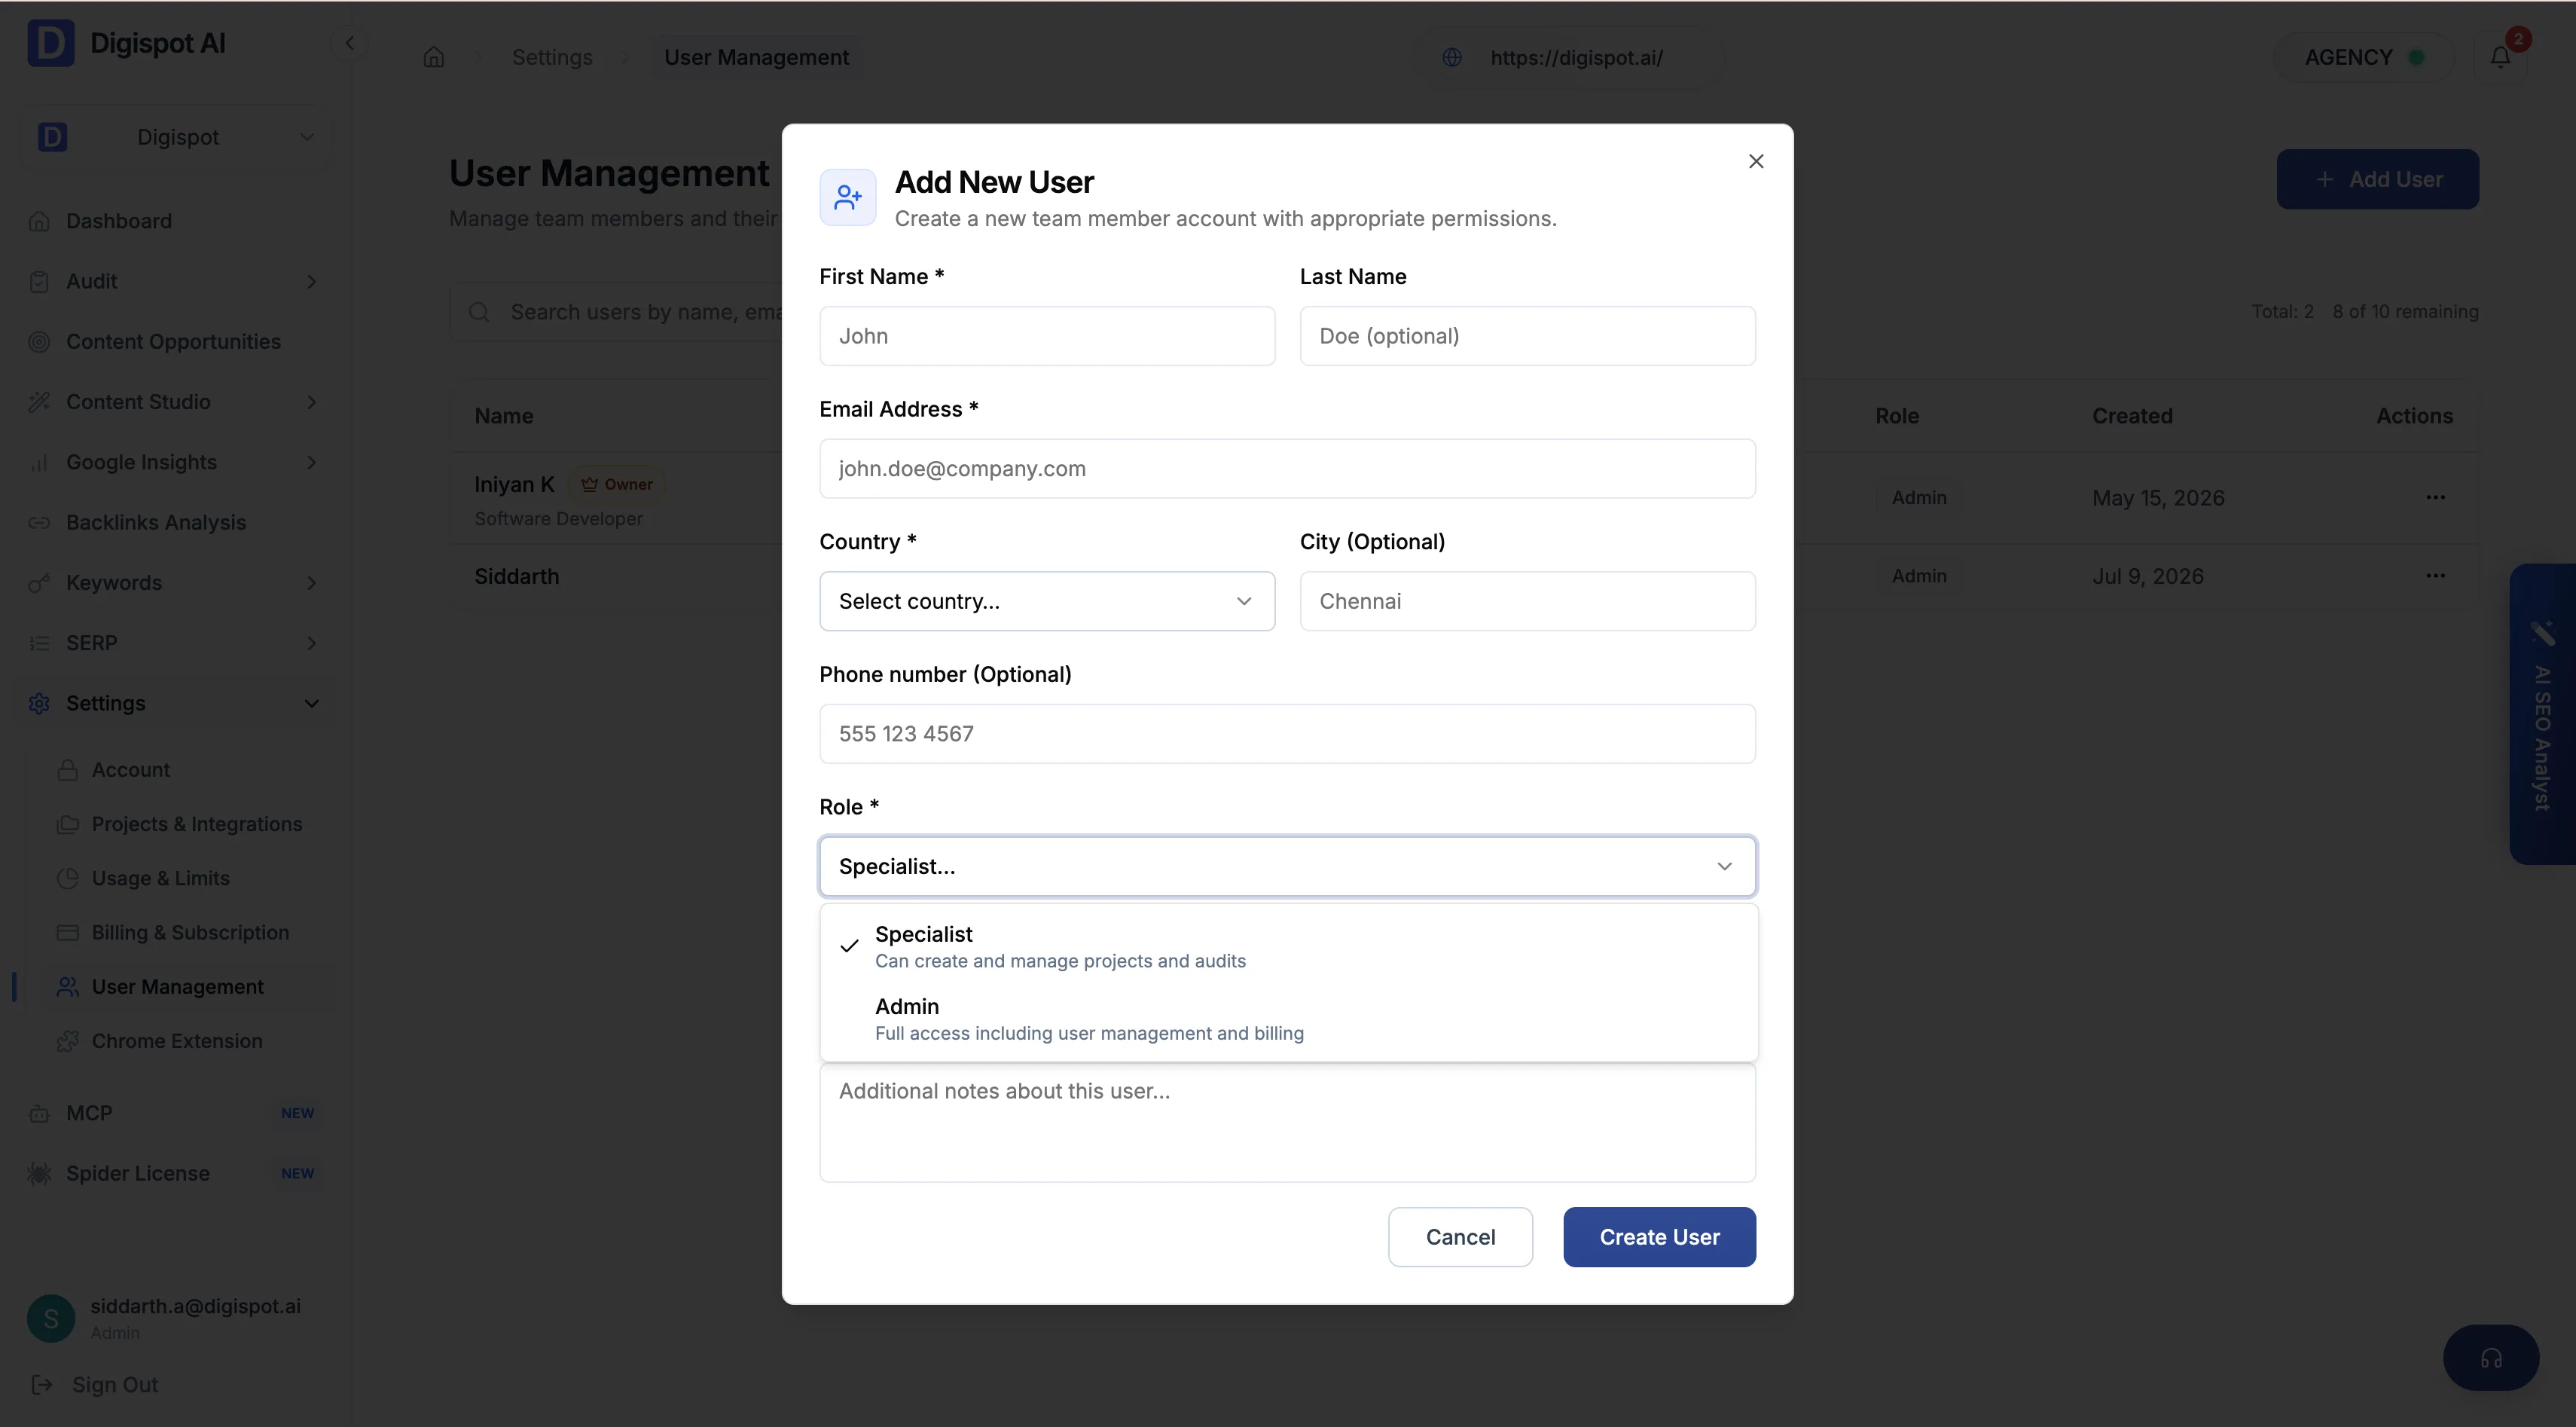
Task: Click the Backlinks Analysis link icon
Action: [39, 522]
